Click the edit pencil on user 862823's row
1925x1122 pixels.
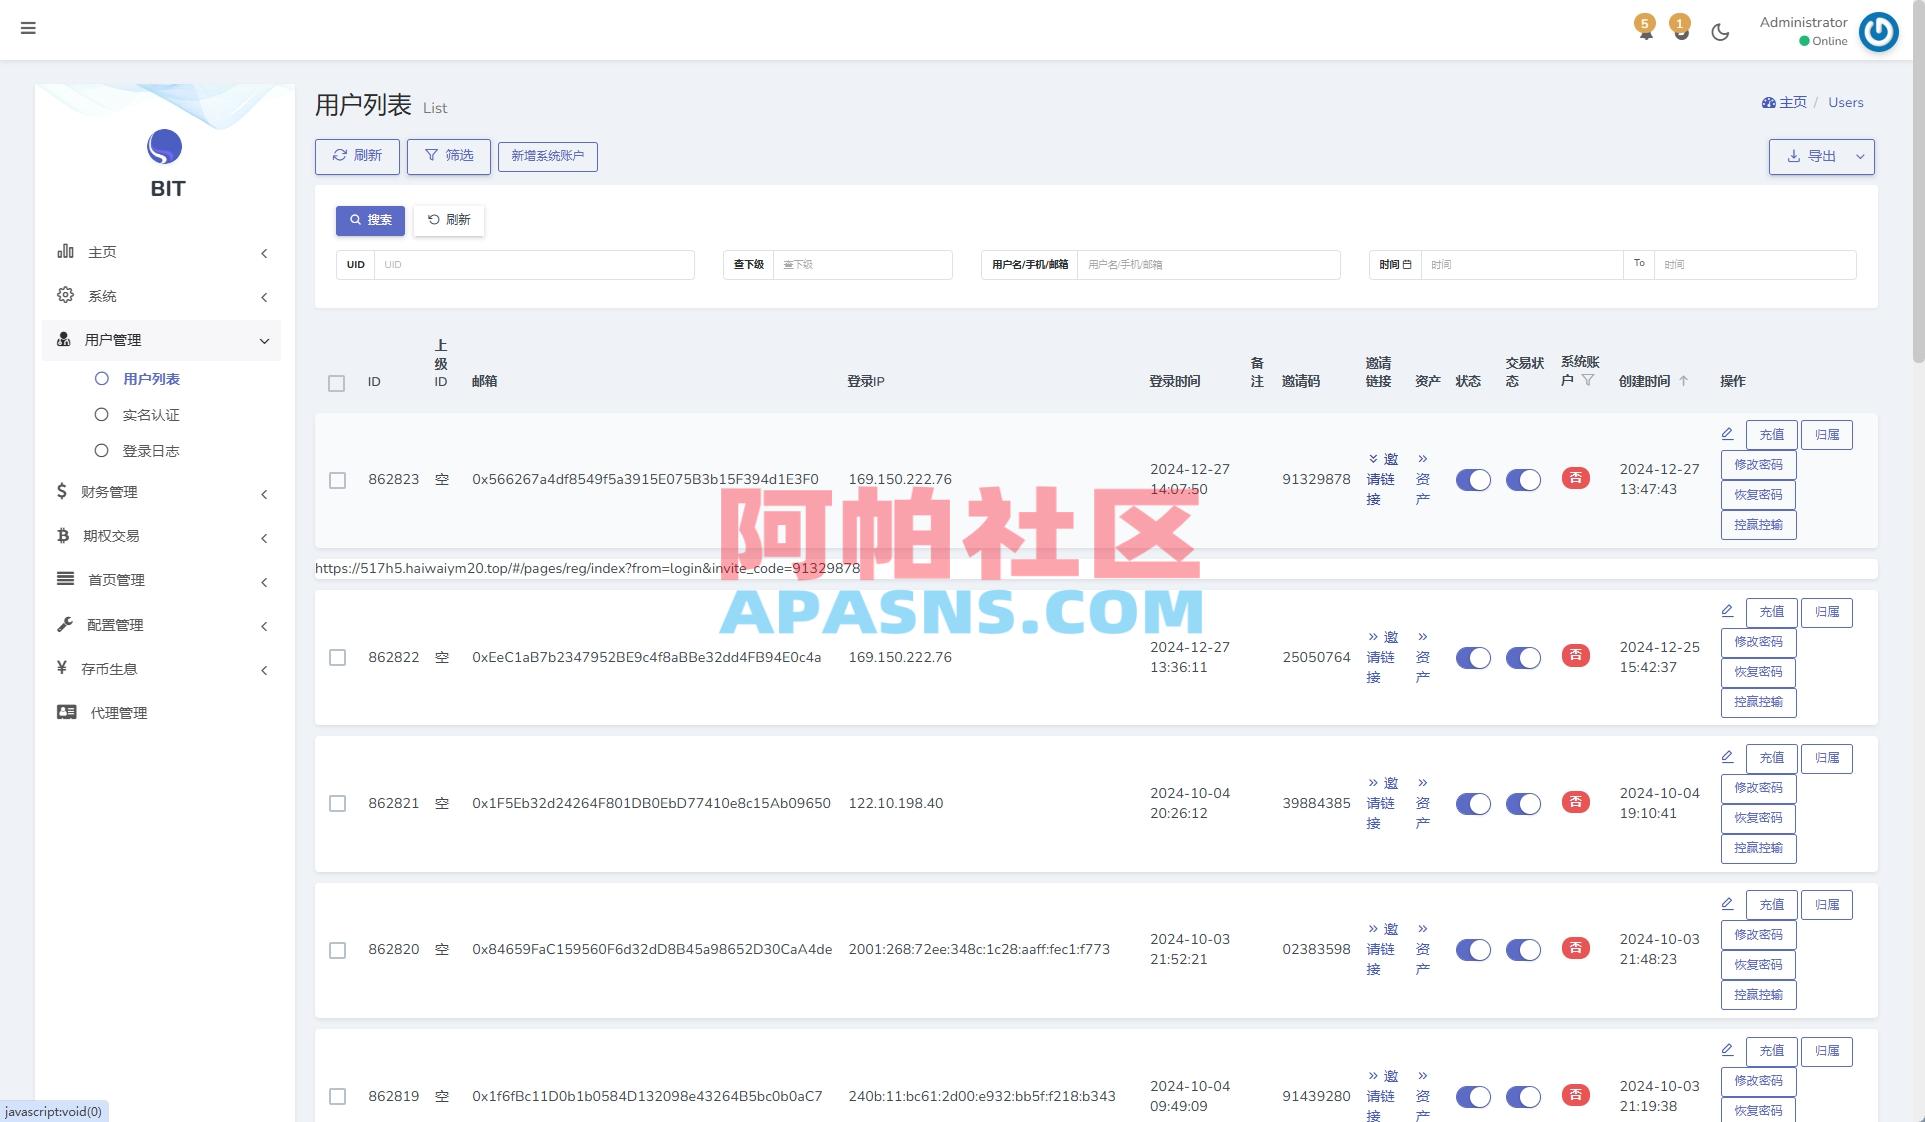1726,433
